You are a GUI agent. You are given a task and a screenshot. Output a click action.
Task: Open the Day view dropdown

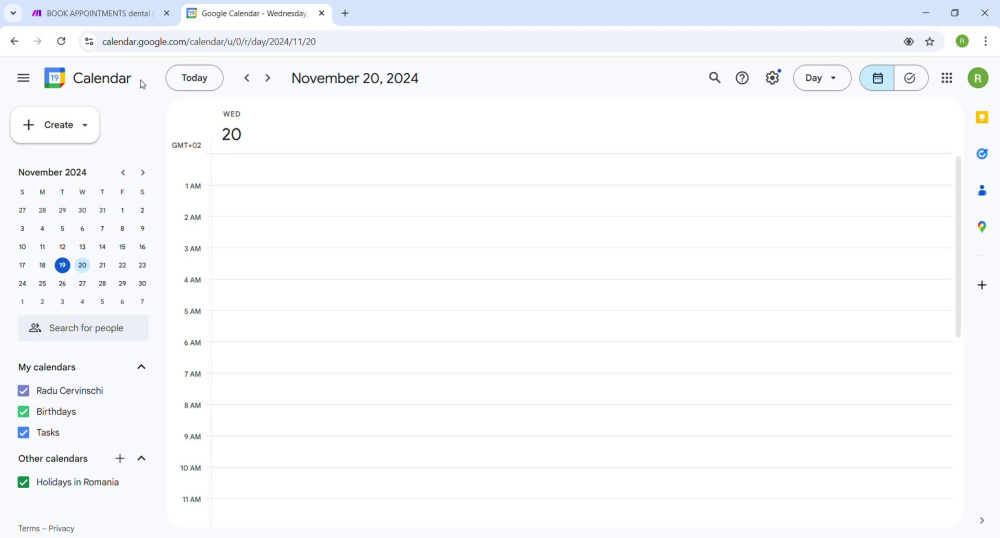(x=821, y=78)
